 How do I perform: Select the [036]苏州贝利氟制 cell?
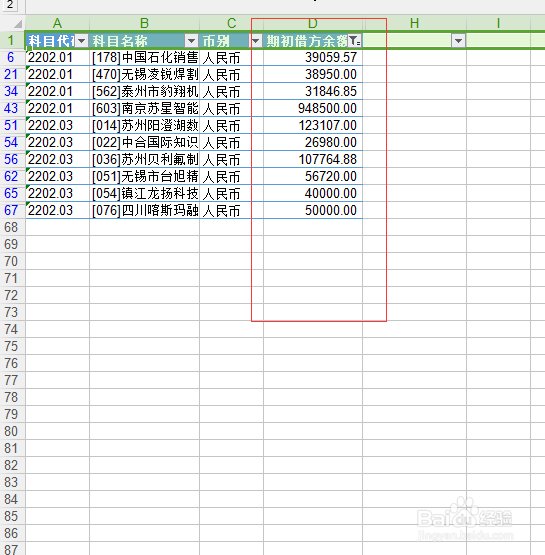point(144,159)
